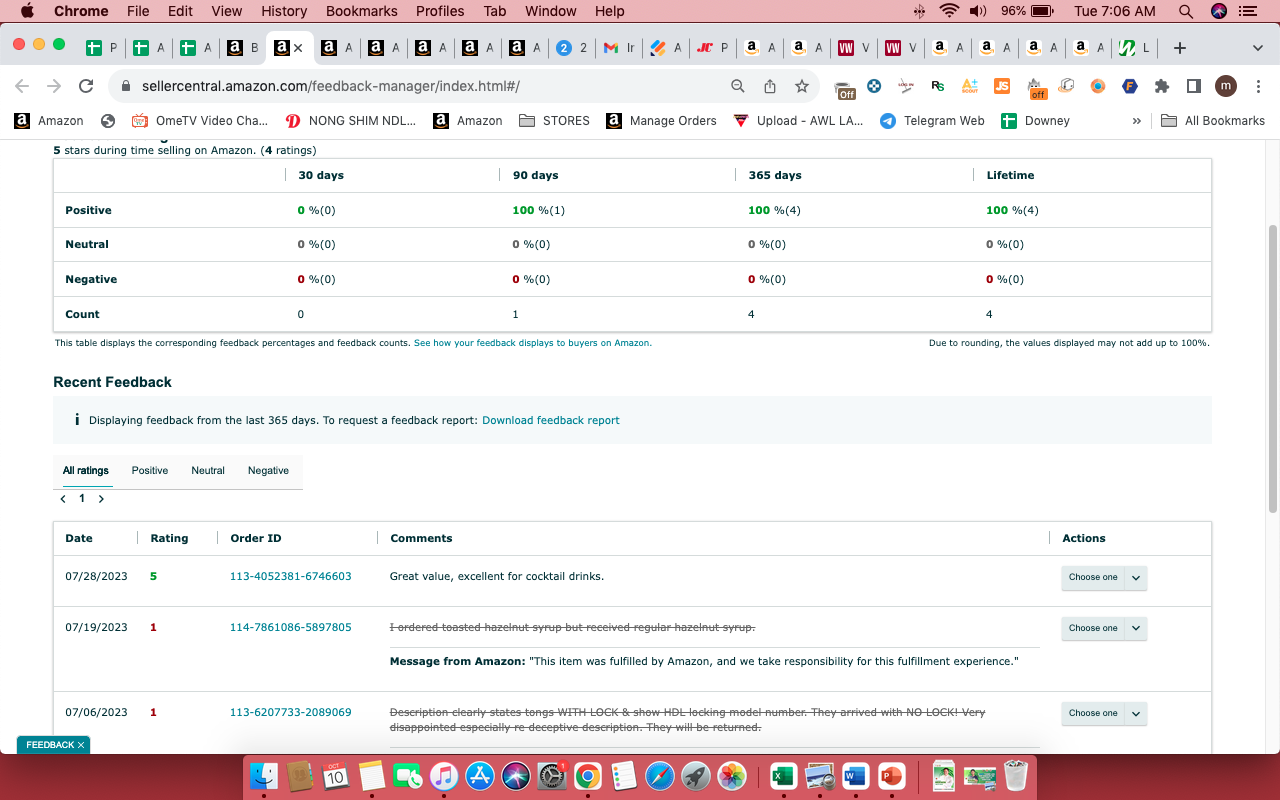Open Spotlight search in menu bar
1280x800 pixels.
click(1186, 11)
